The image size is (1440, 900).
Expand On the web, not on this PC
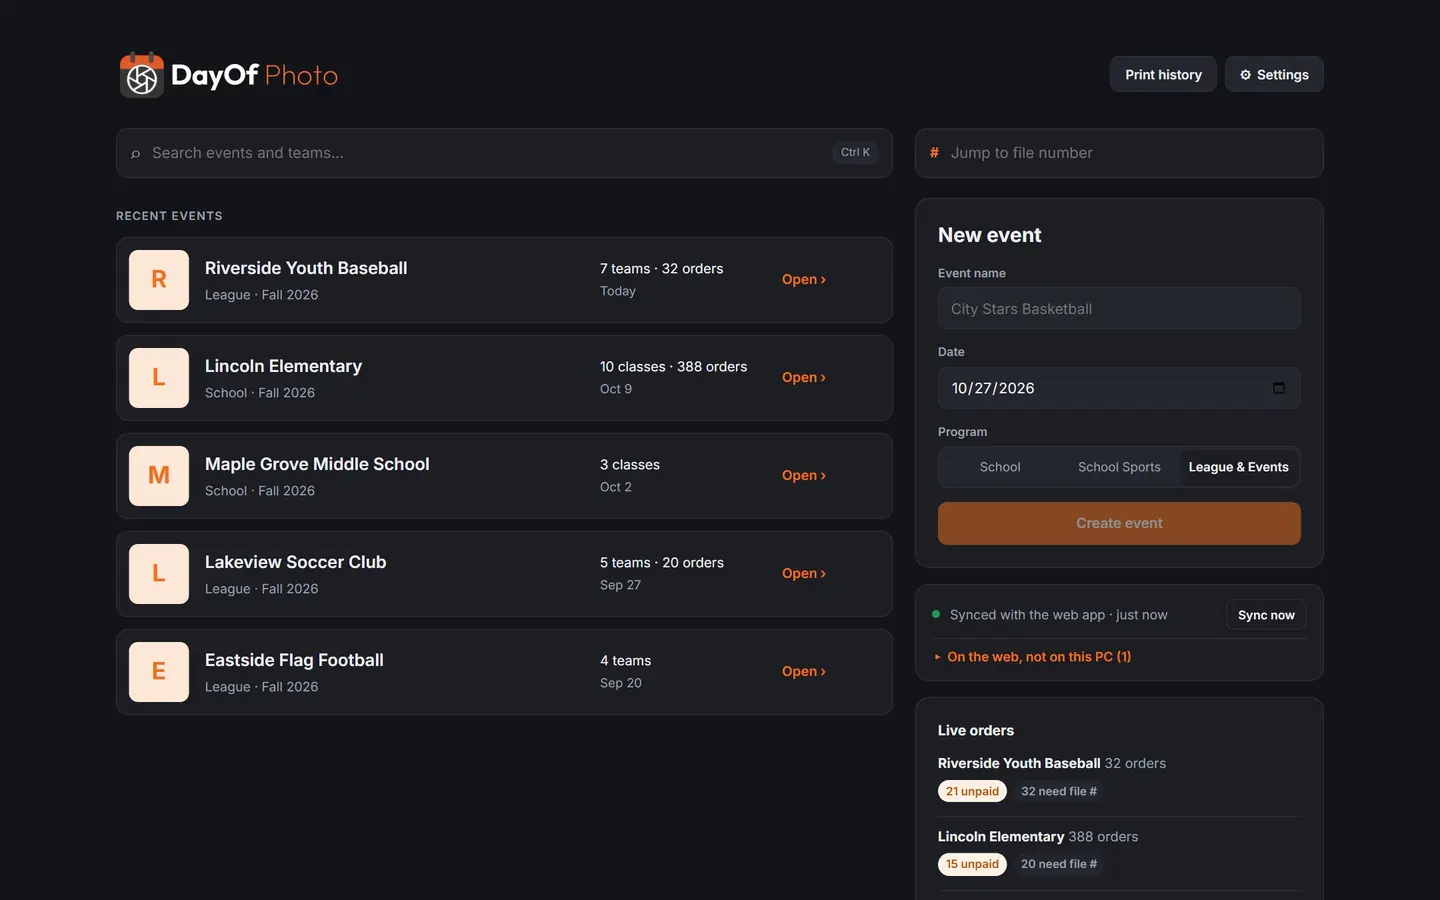(1033, 657)
